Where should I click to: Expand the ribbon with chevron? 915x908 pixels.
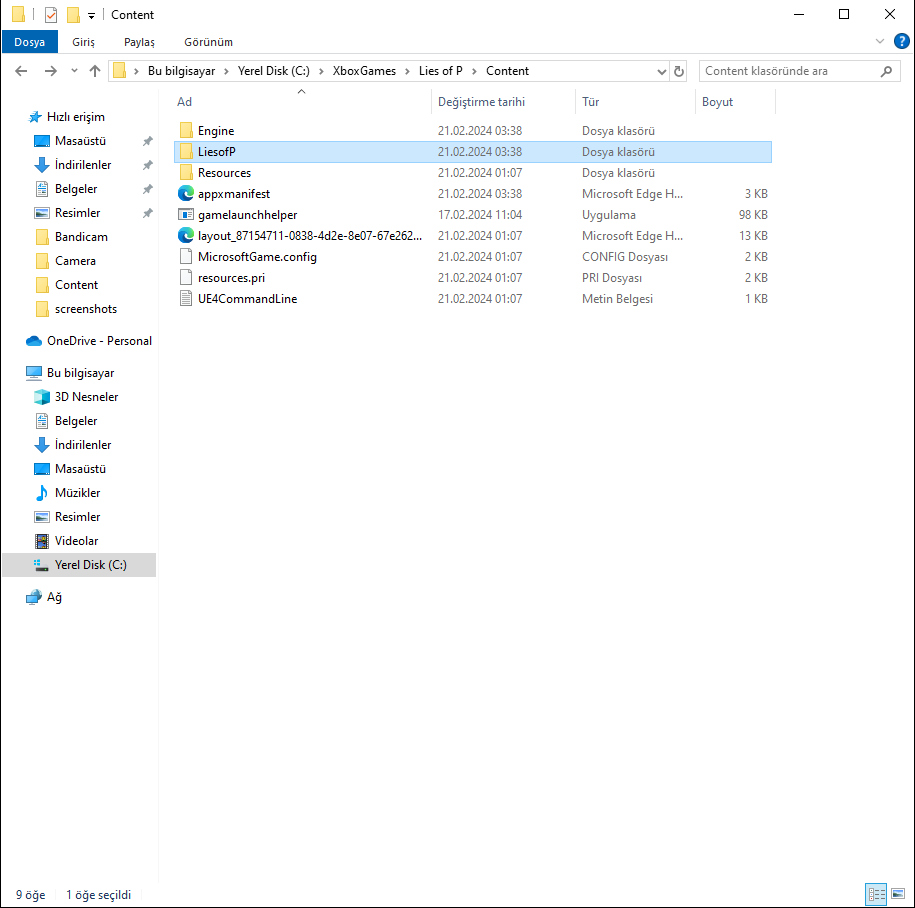(x=879, y=41)
